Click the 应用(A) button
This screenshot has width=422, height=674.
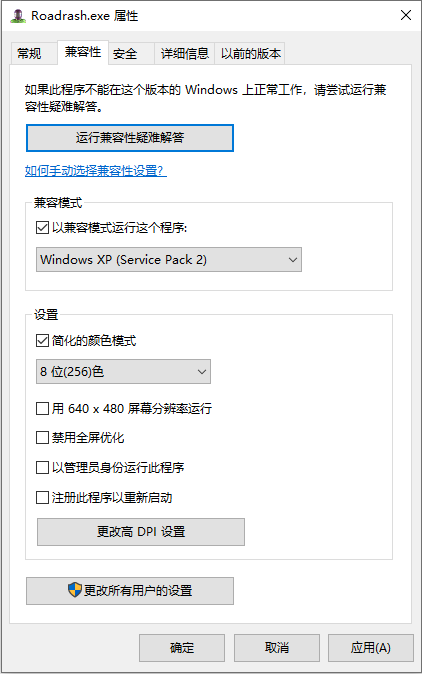coord(371,647)
